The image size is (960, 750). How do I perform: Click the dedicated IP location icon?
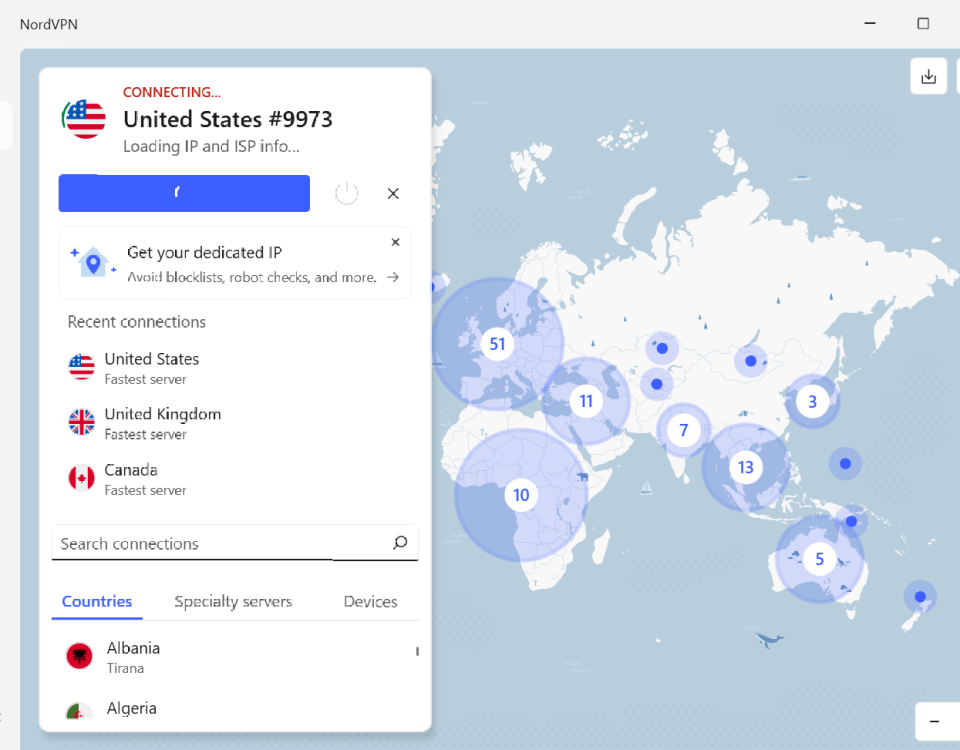(x=93, y=263)
